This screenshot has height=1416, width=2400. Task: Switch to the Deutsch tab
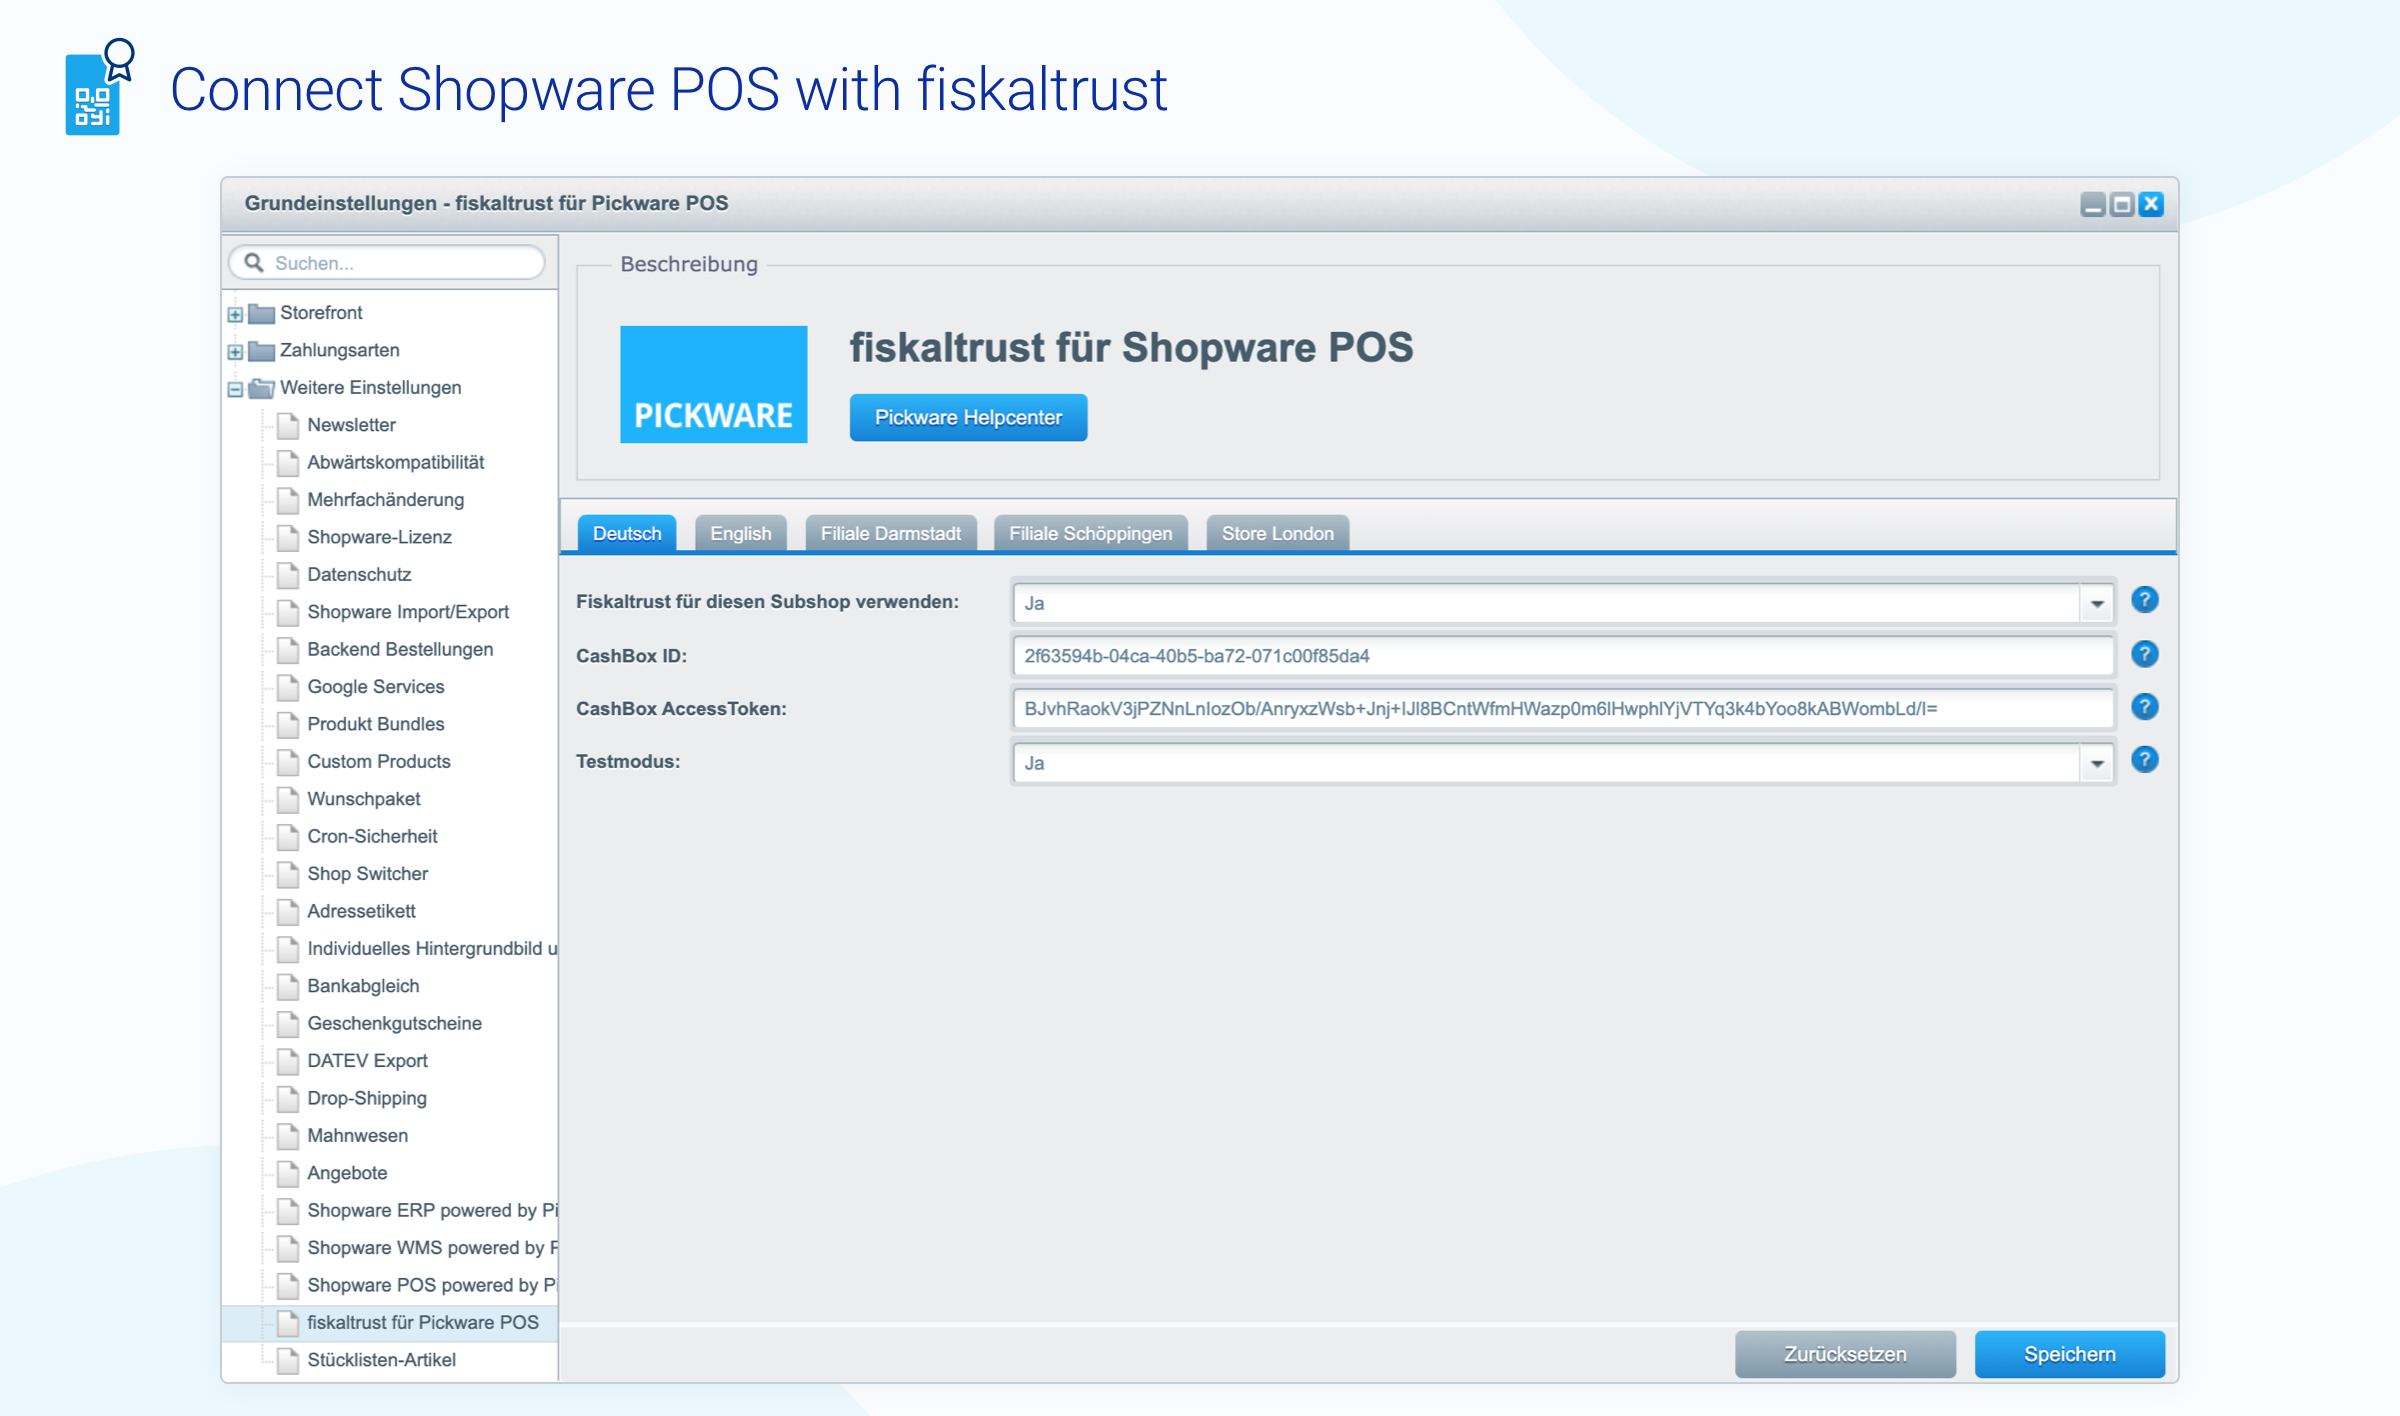coord(627,533)
